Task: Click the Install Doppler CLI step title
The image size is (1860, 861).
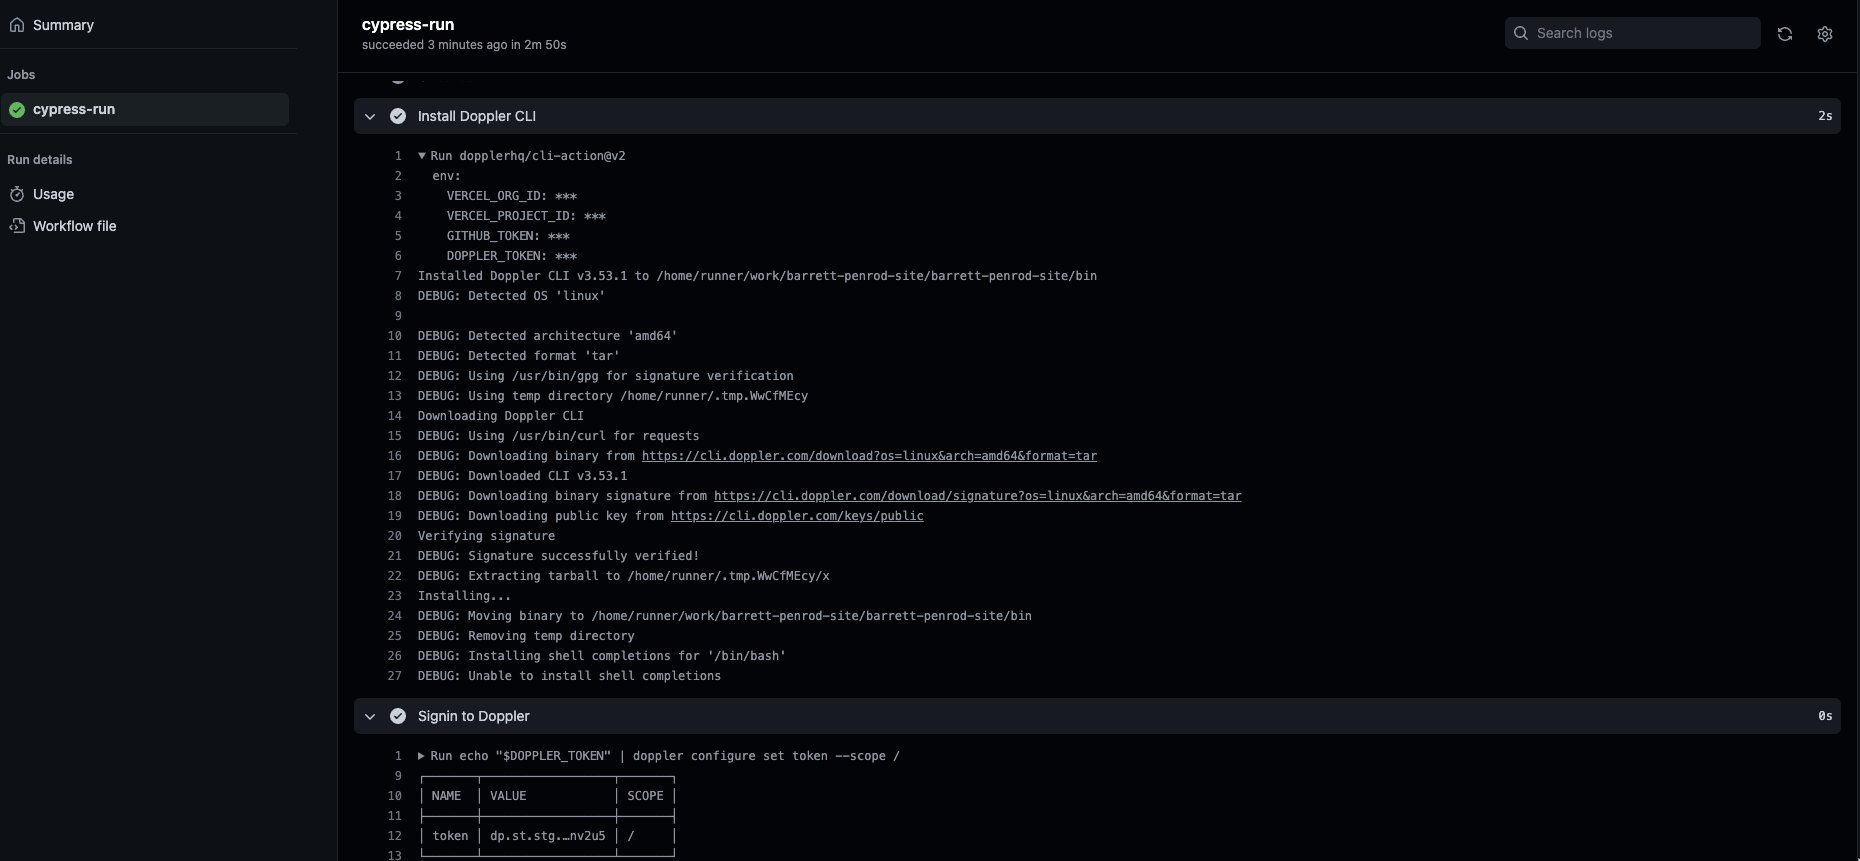Action: coord(477,116)
